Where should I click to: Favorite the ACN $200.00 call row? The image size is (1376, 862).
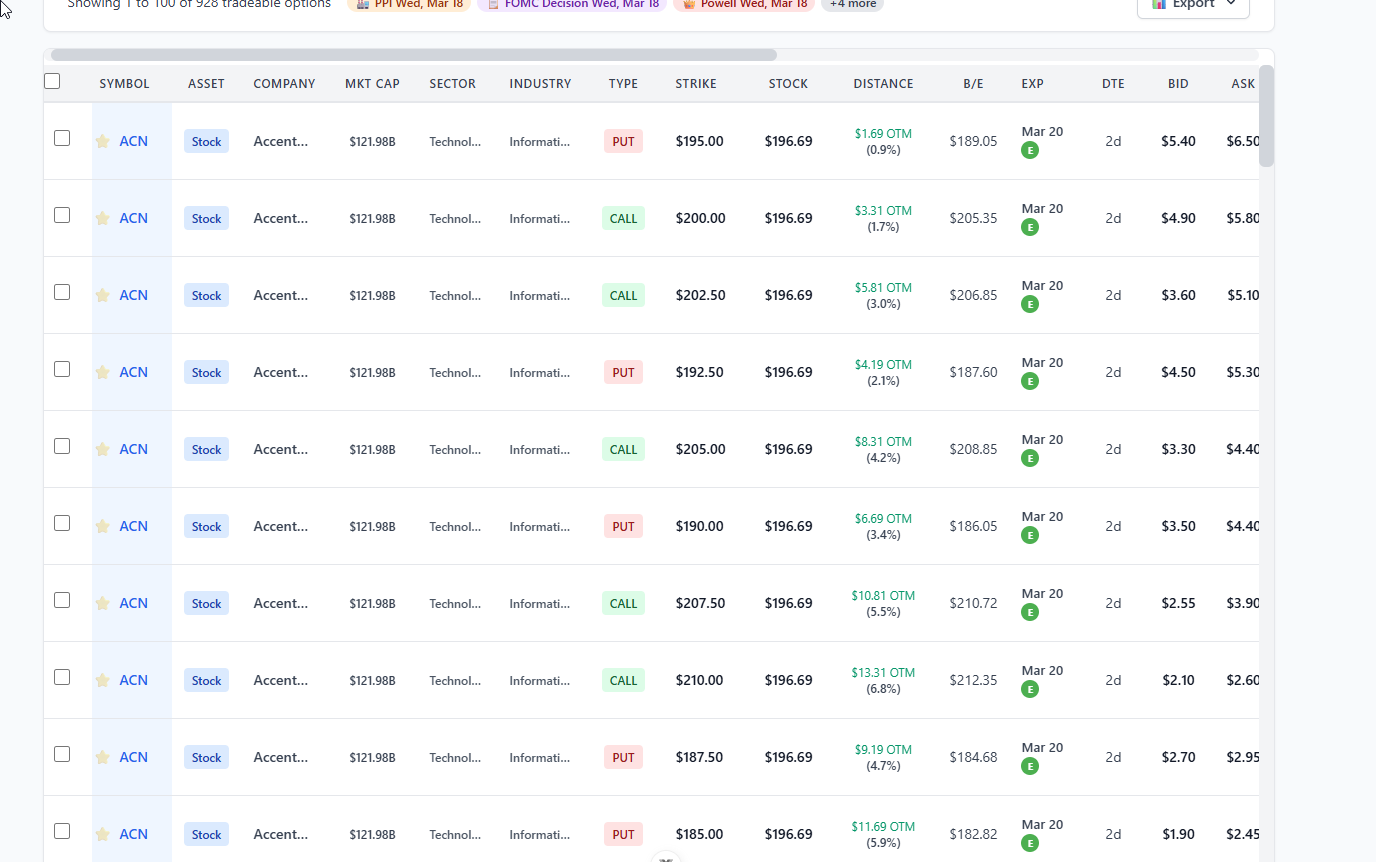102,219
